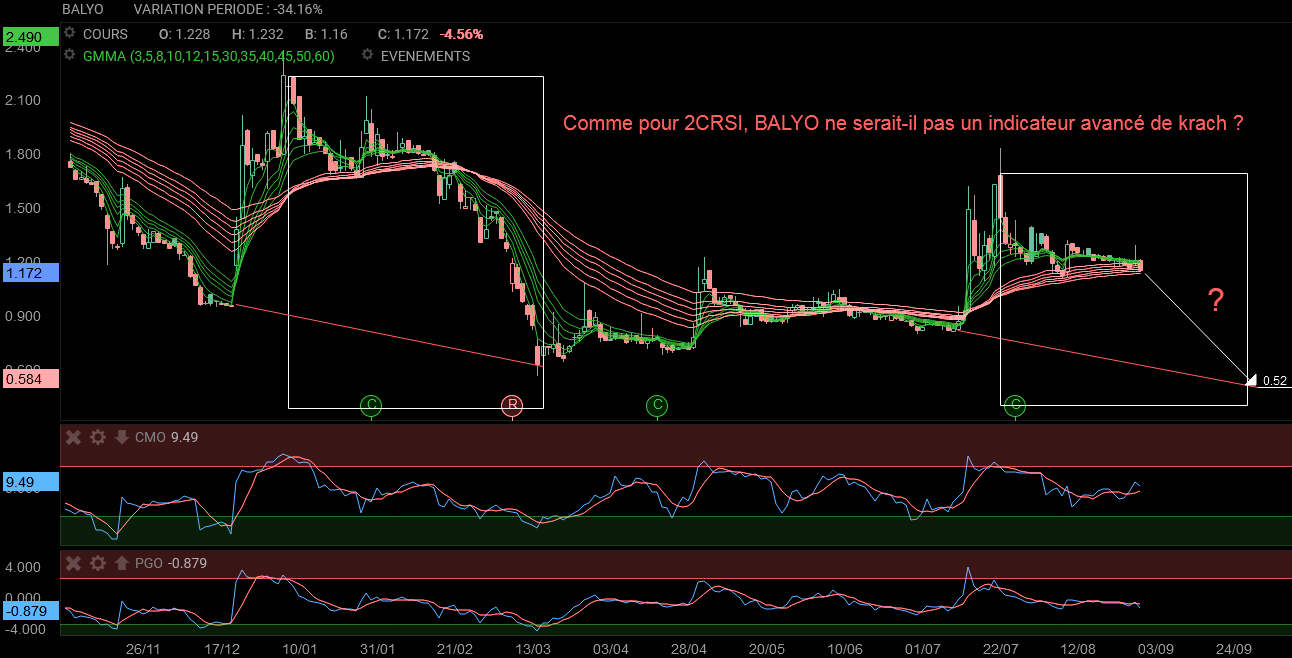Click the BALYO ticker name
The width and height of the screenshot is (1292, 658).
[84, 9]
